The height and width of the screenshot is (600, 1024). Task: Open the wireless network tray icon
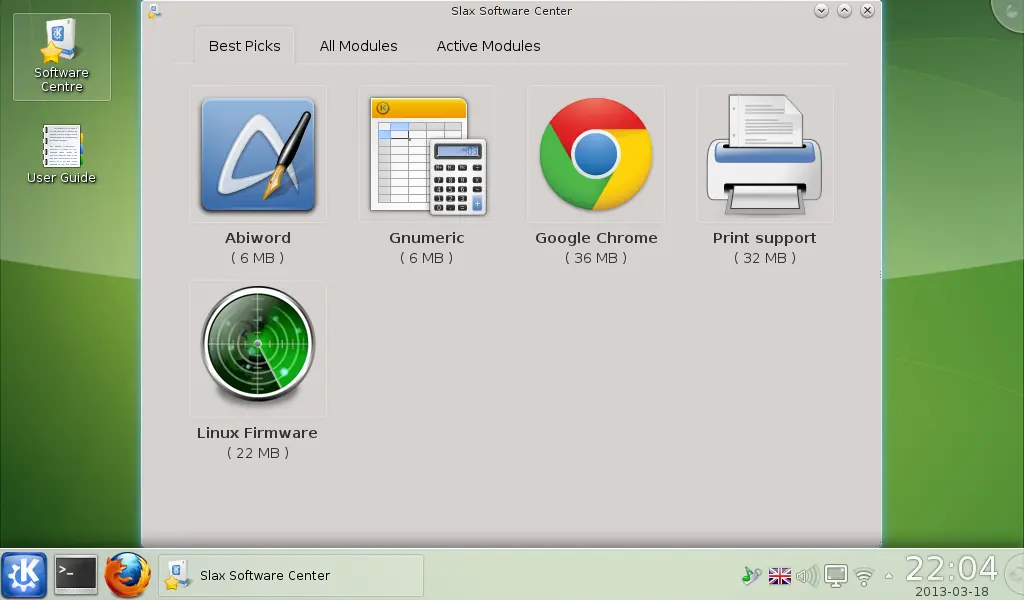[x=864, y=576]
